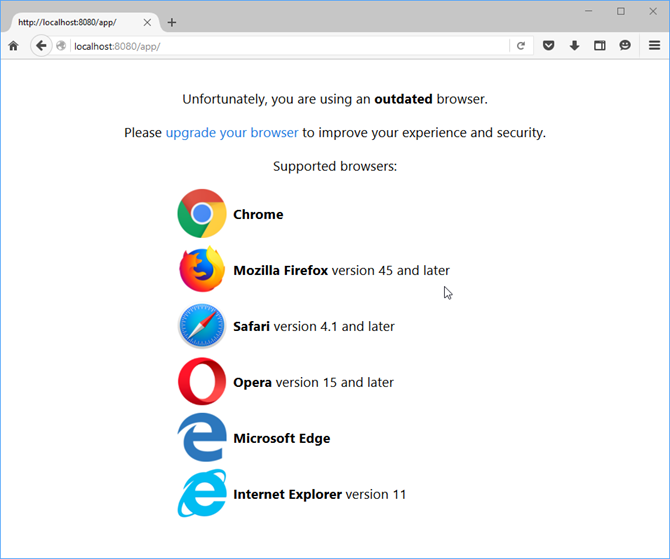This screenshot has height=559, width=670.
Task: Click the Safari compass logo
Action: (x=202, y=326)
